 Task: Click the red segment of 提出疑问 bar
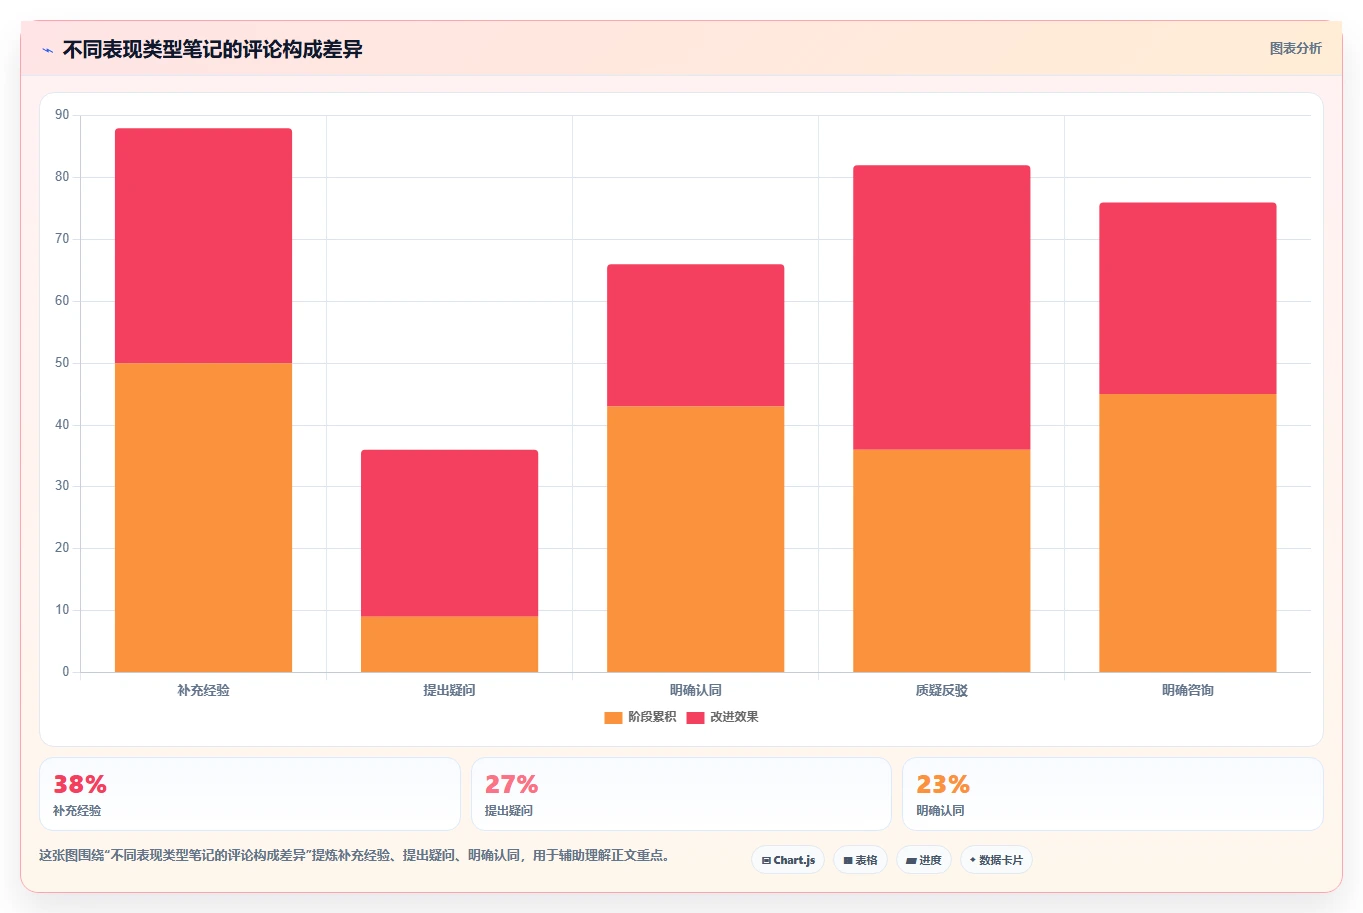449,533
